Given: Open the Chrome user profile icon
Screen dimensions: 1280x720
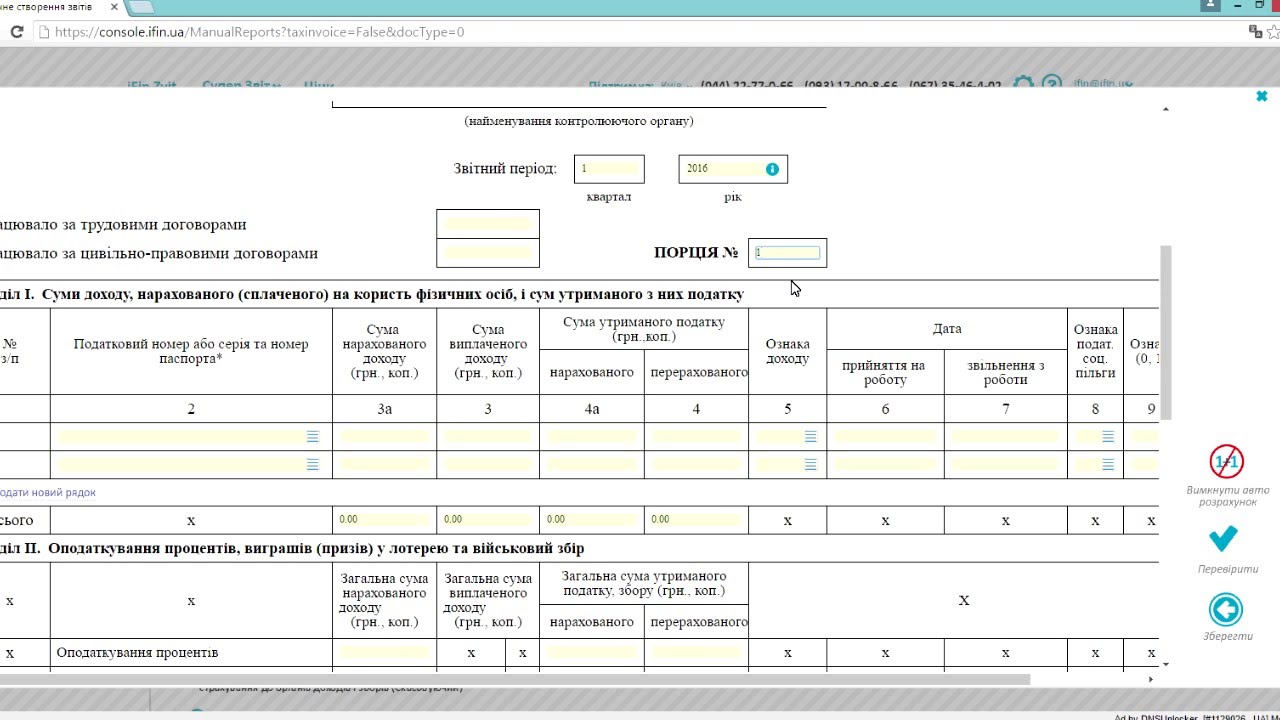Looking at the screenshot, I should pos(1211,5).
